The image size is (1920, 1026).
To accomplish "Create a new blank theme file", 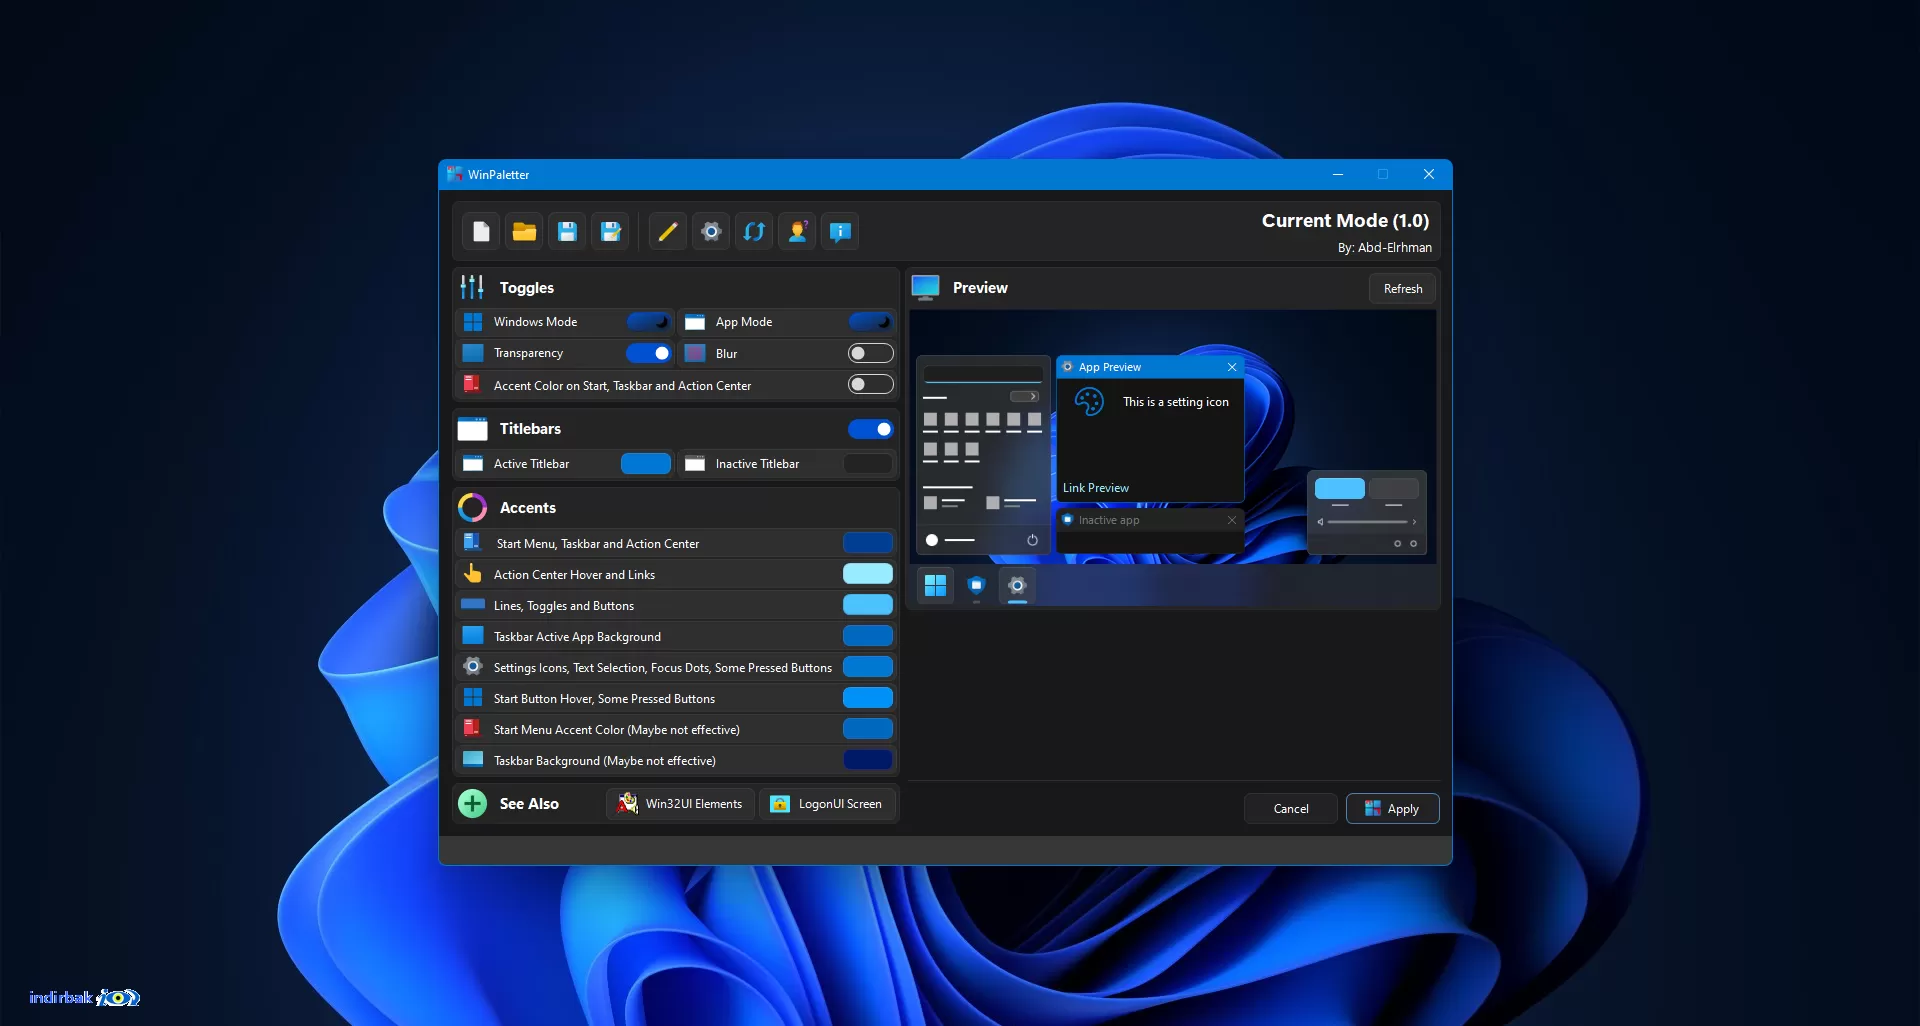I will click(481, 232).
